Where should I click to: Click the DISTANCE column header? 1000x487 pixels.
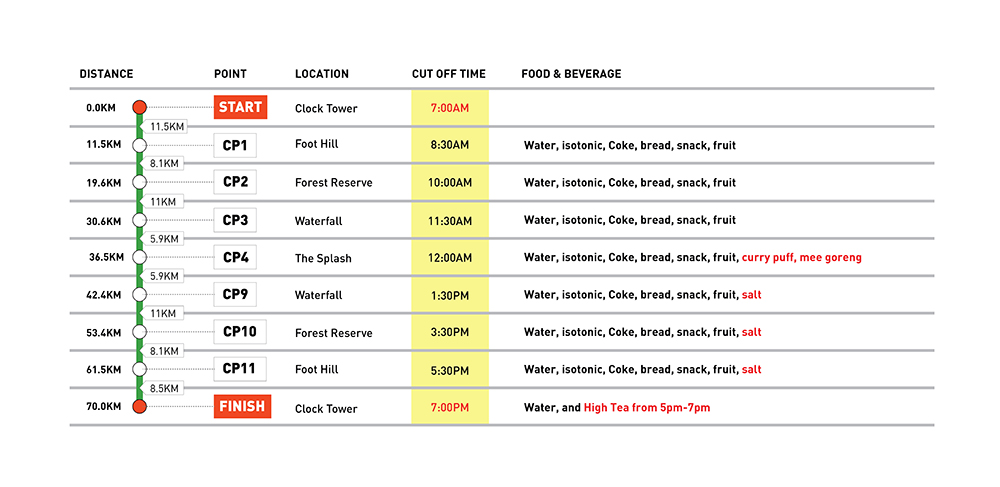[106, 74]
